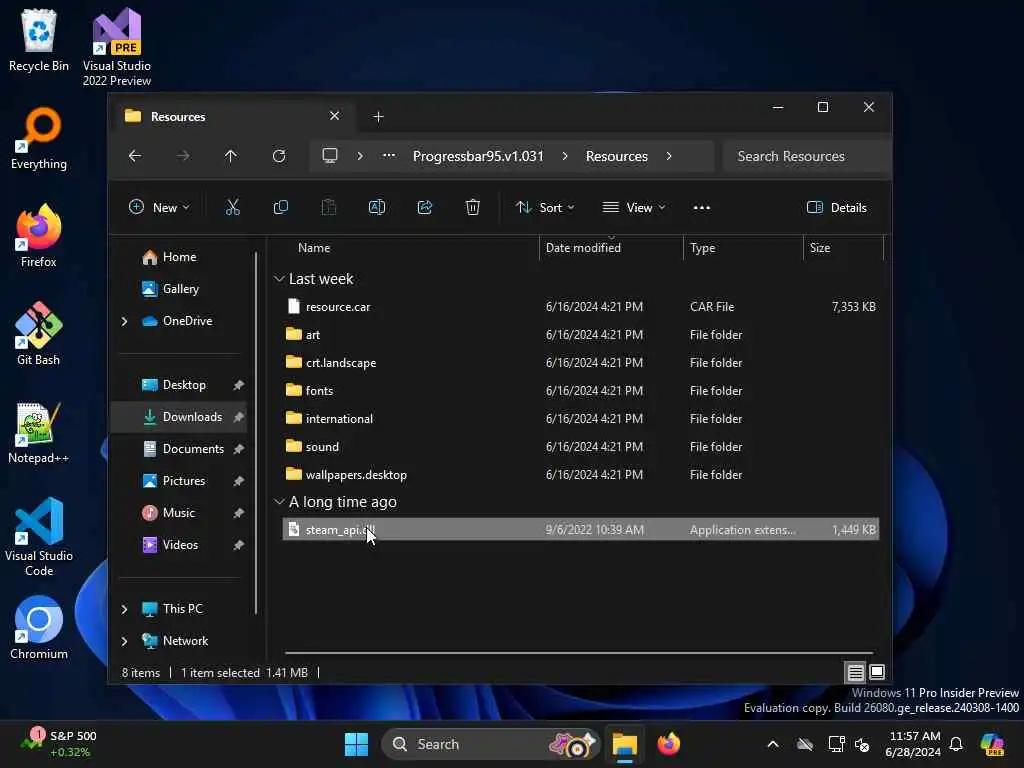
Task: Open Notepad++ desktop shortcut
Action: 39,433
